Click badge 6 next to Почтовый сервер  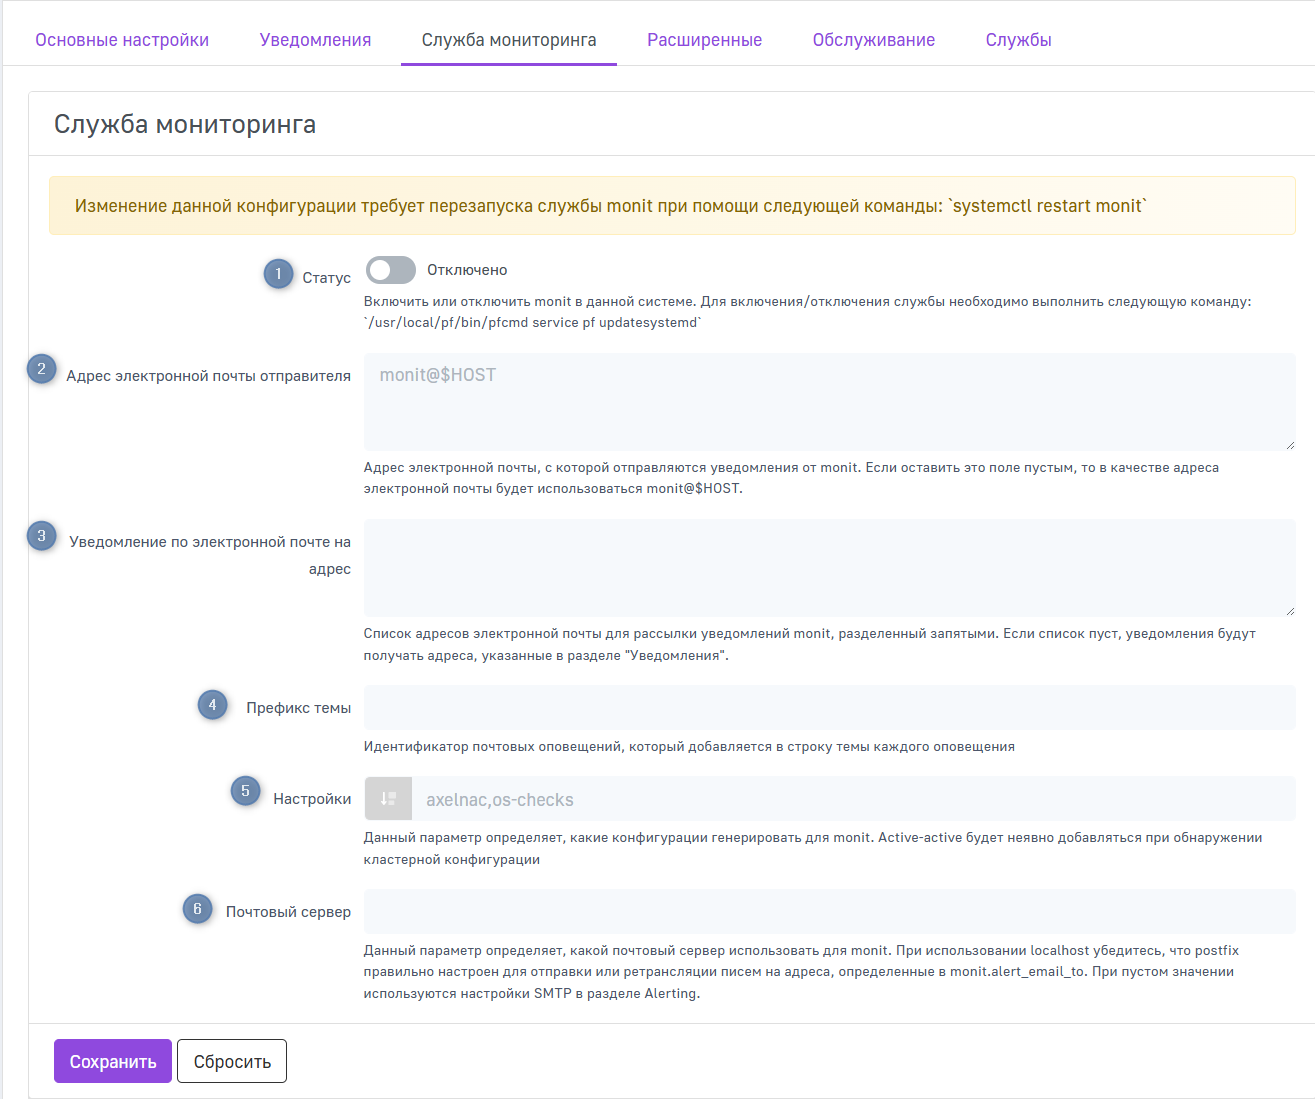click(x=197, y=909)
